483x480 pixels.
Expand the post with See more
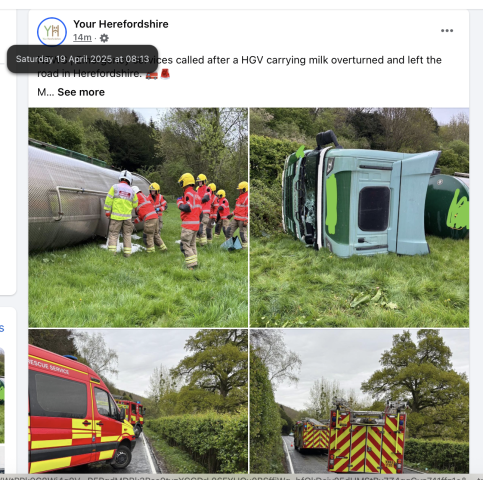pyautogui.click(x=81, y=92)
